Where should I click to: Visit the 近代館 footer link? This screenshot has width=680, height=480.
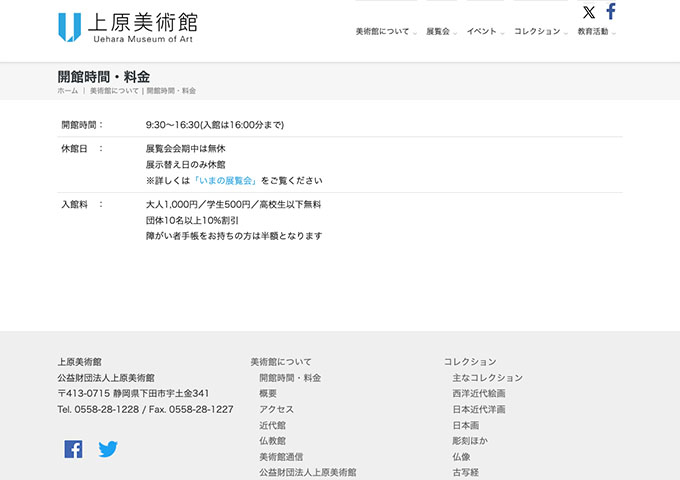coord(272,425)
